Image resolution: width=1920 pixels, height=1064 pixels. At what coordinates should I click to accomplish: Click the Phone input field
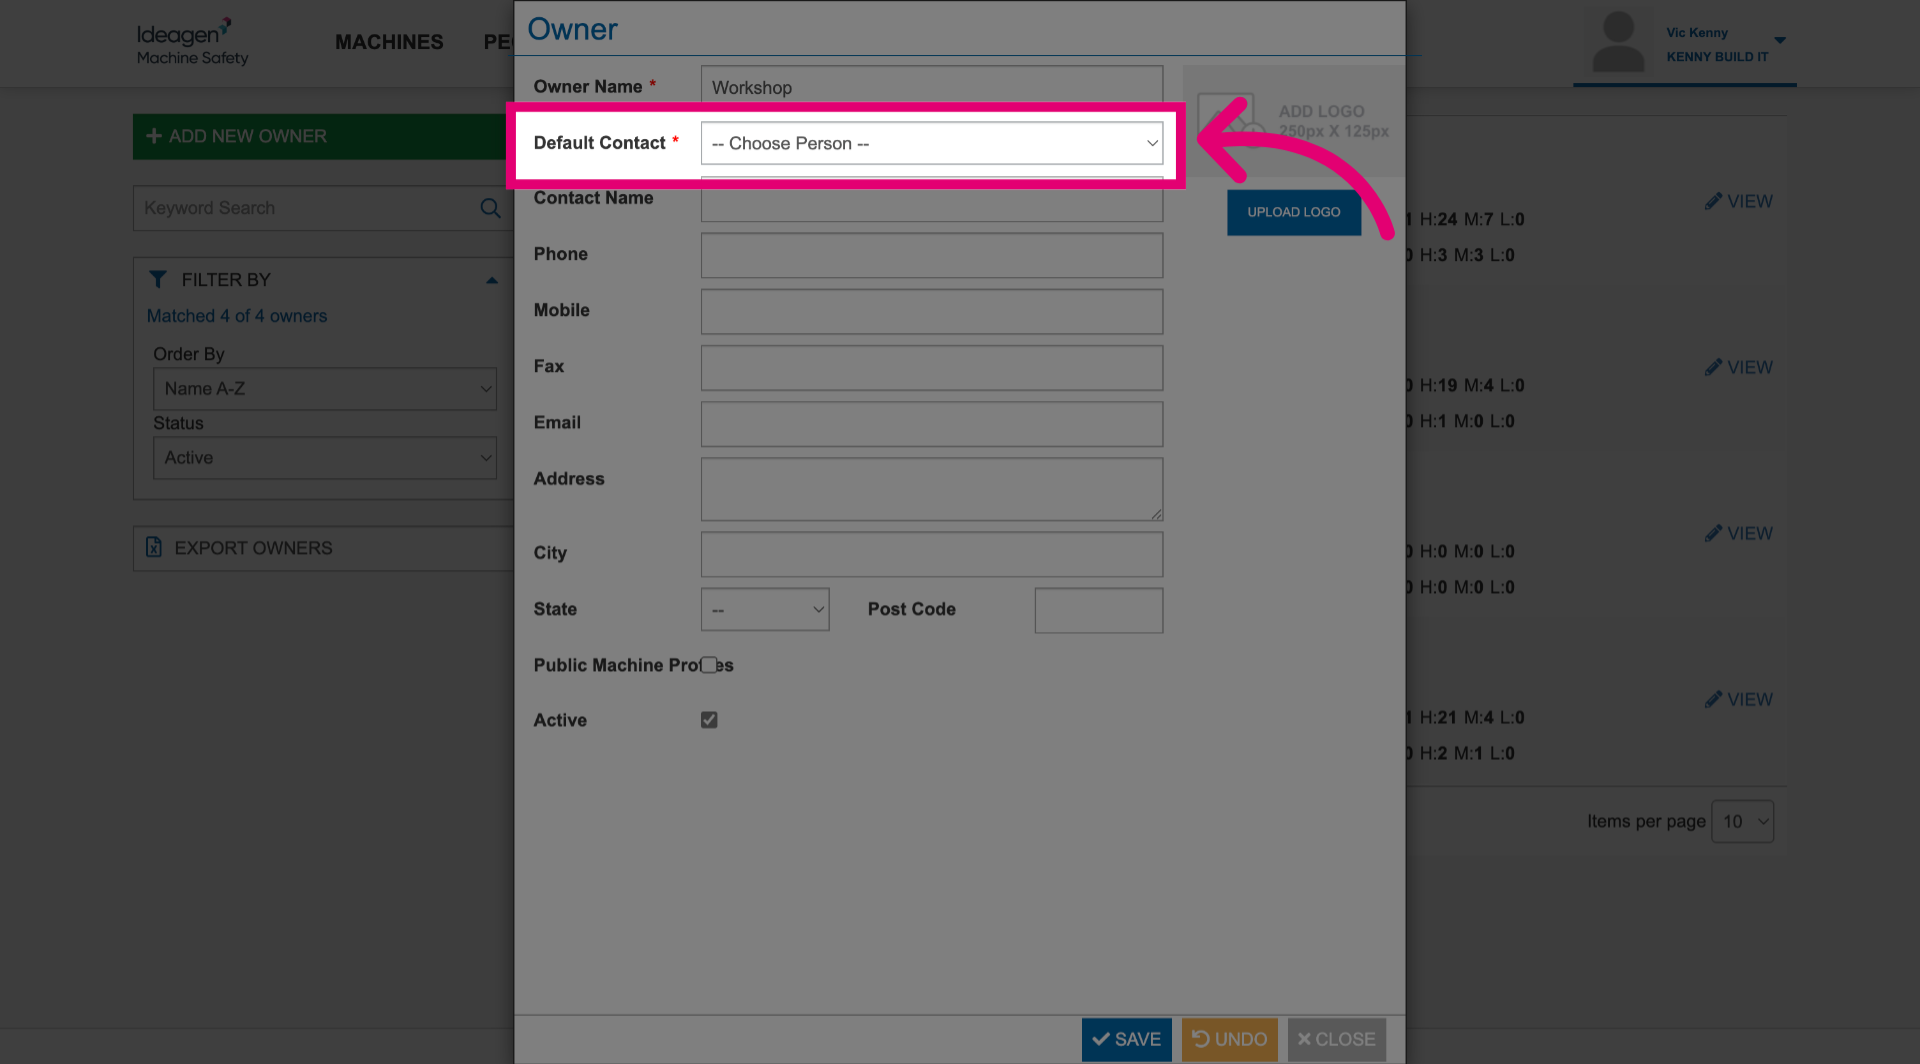point(931,255)
